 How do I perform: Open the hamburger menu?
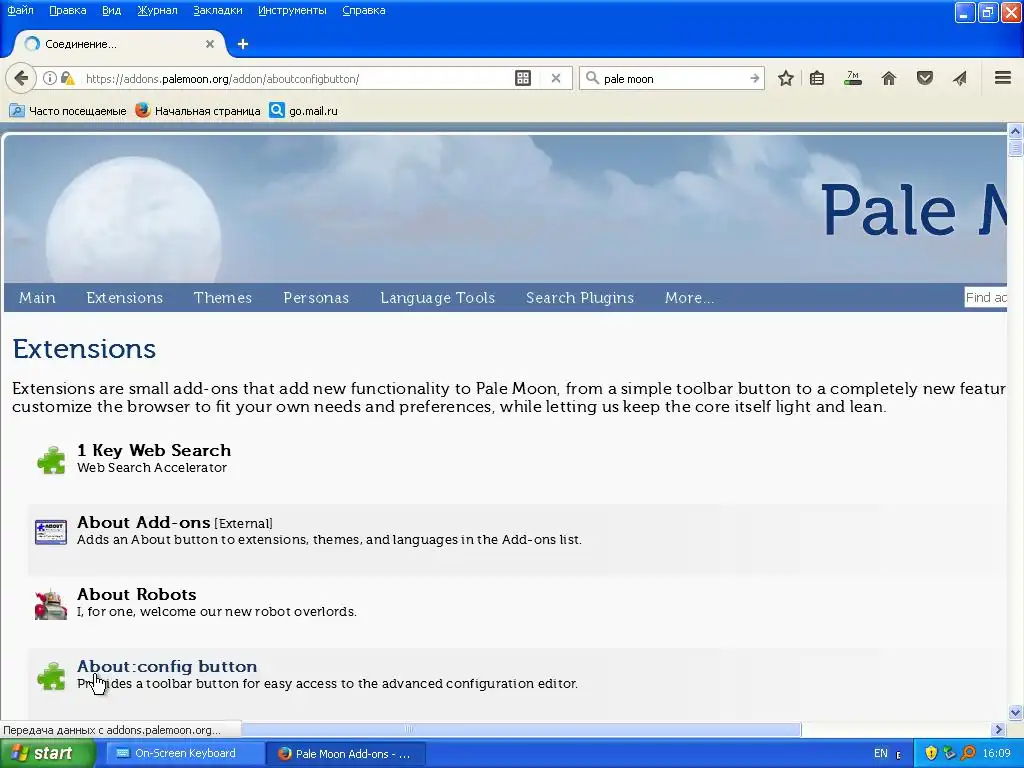point(1003,78)
